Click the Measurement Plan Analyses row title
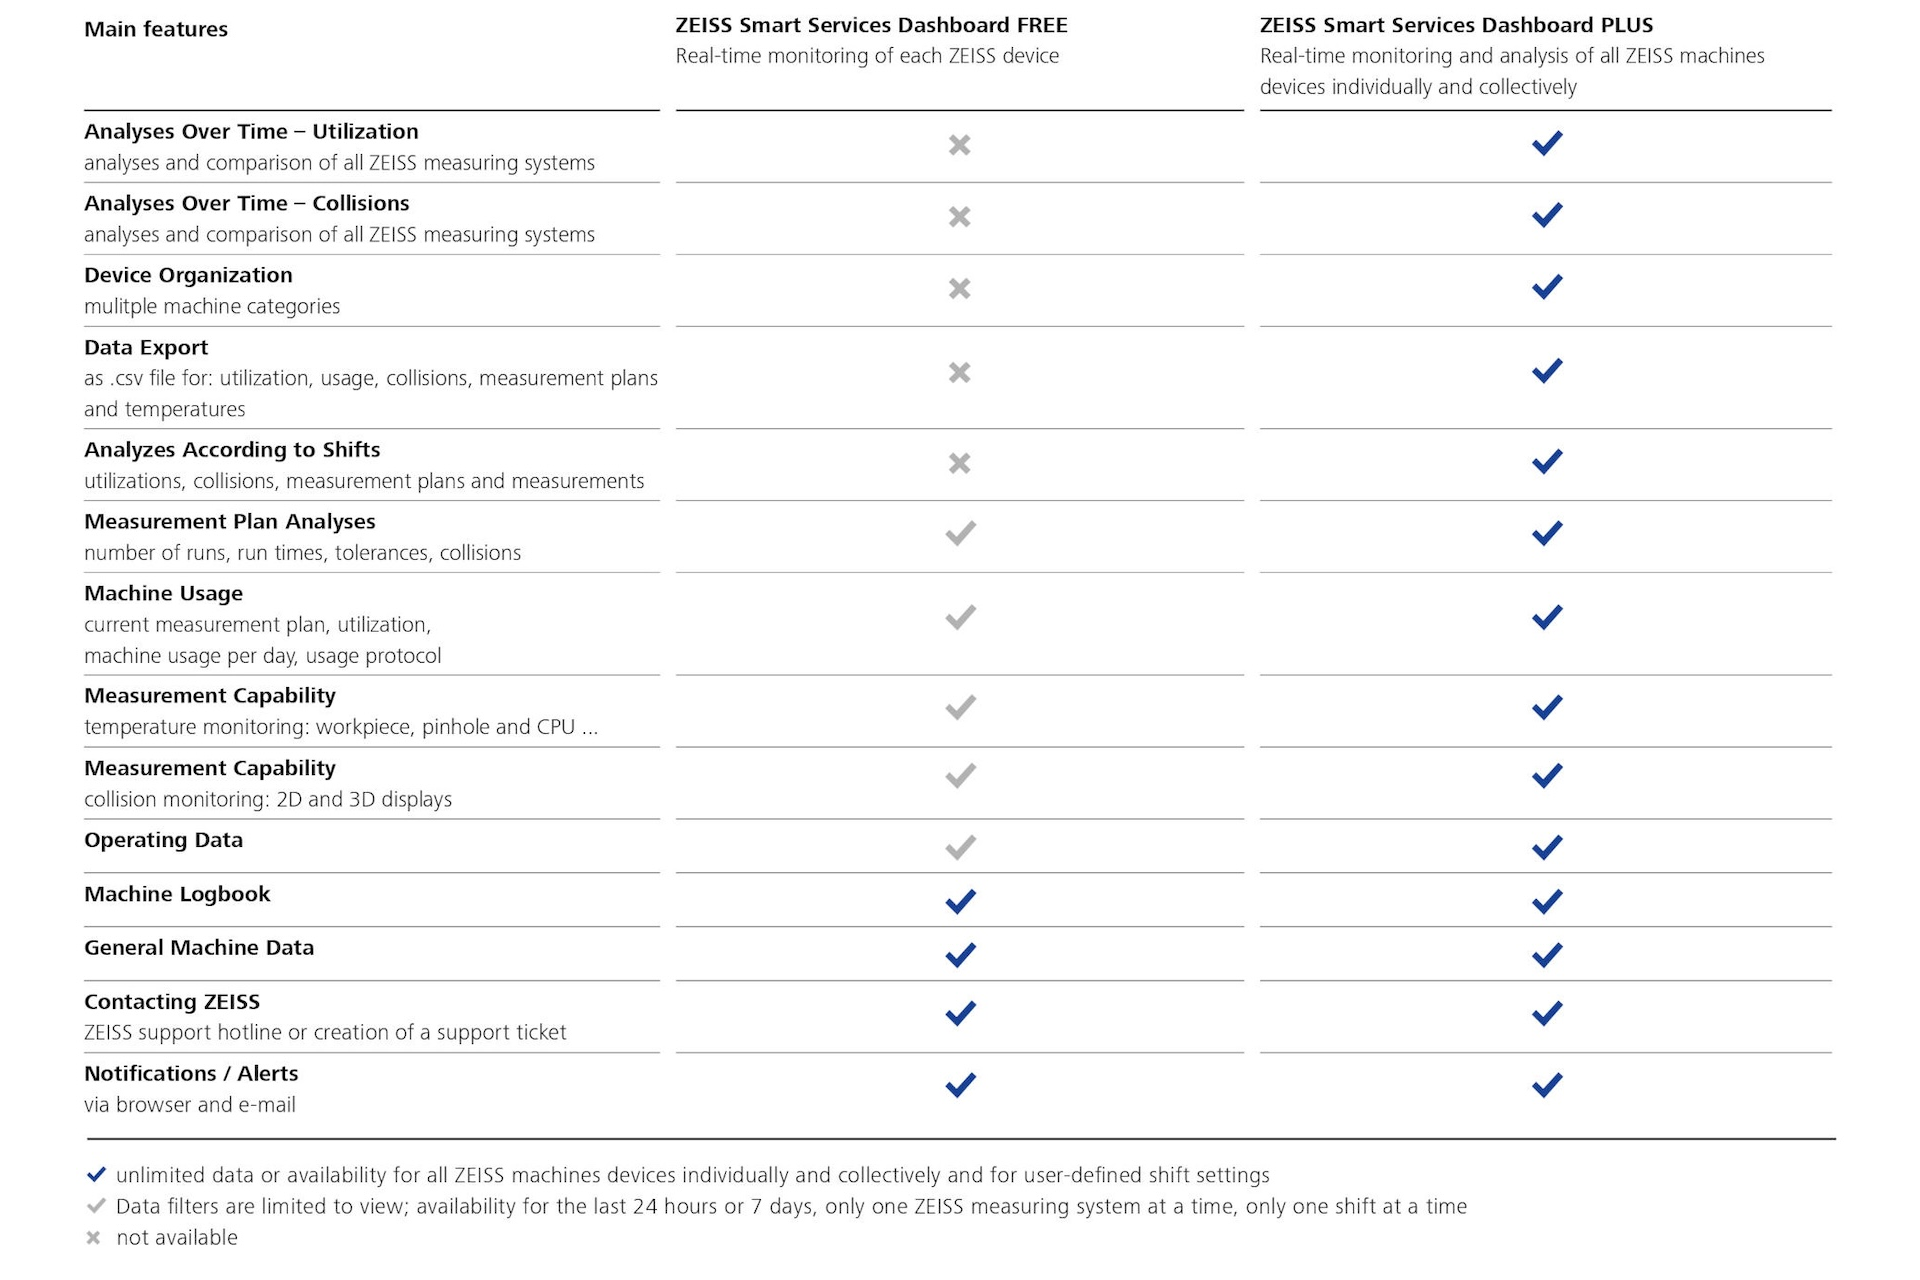Screen dimensions: 1920x1280 point(229,521)
